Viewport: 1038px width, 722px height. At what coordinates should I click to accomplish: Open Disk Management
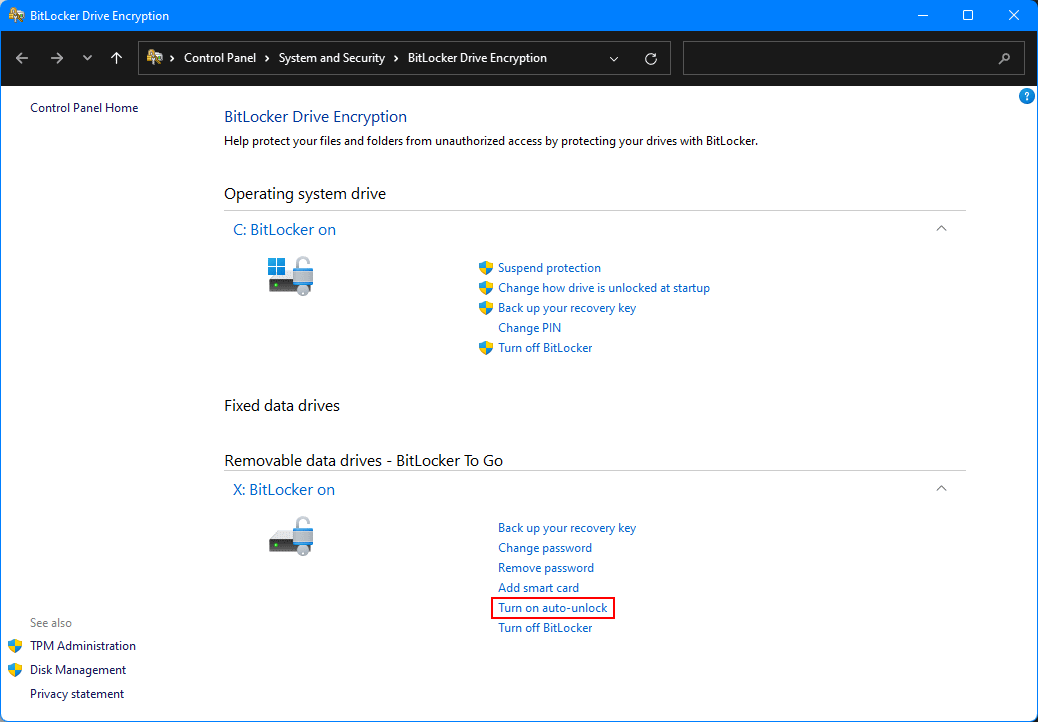78,670
